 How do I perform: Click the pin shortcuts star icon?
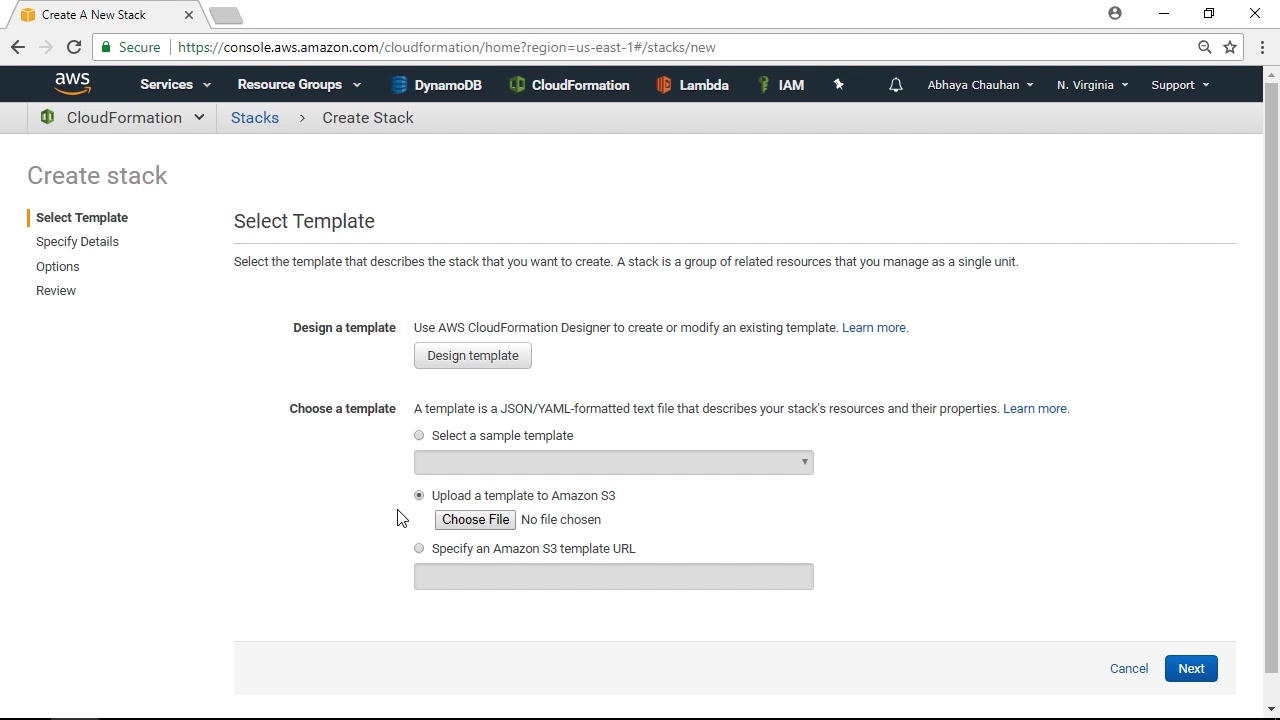coord(839,85)
